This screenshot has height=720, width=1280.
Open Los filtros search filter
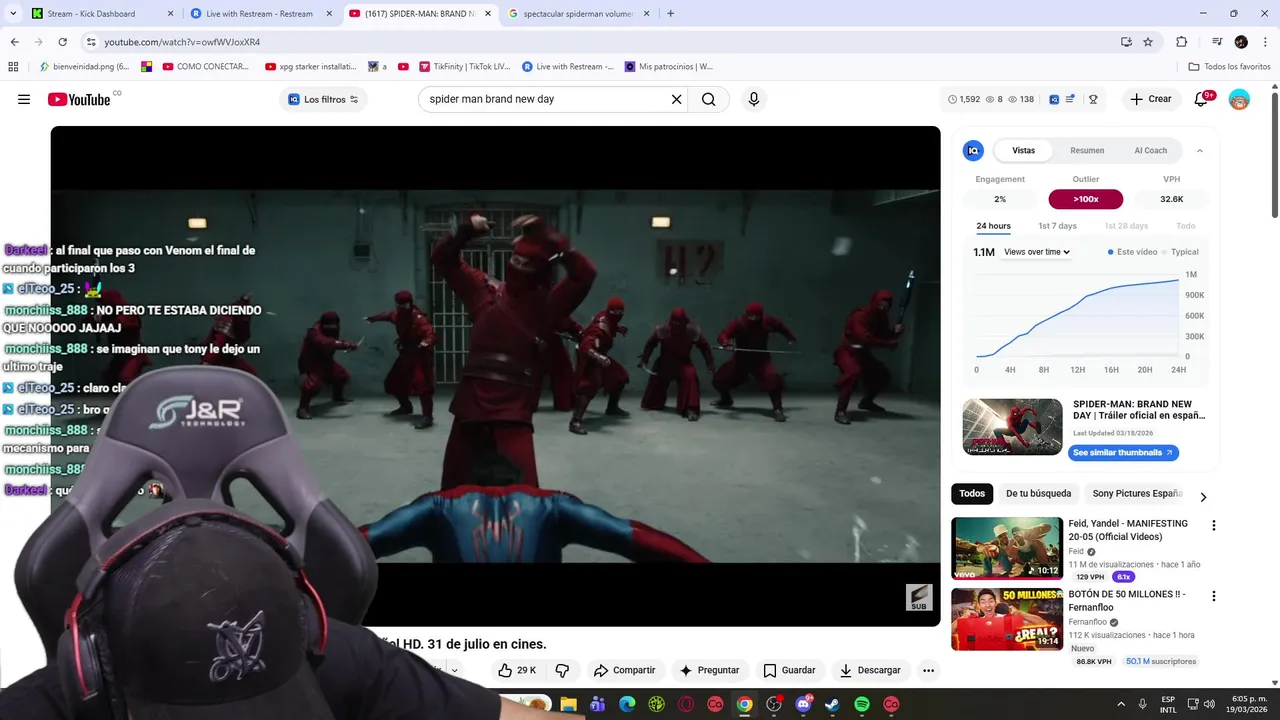point(323,99)
